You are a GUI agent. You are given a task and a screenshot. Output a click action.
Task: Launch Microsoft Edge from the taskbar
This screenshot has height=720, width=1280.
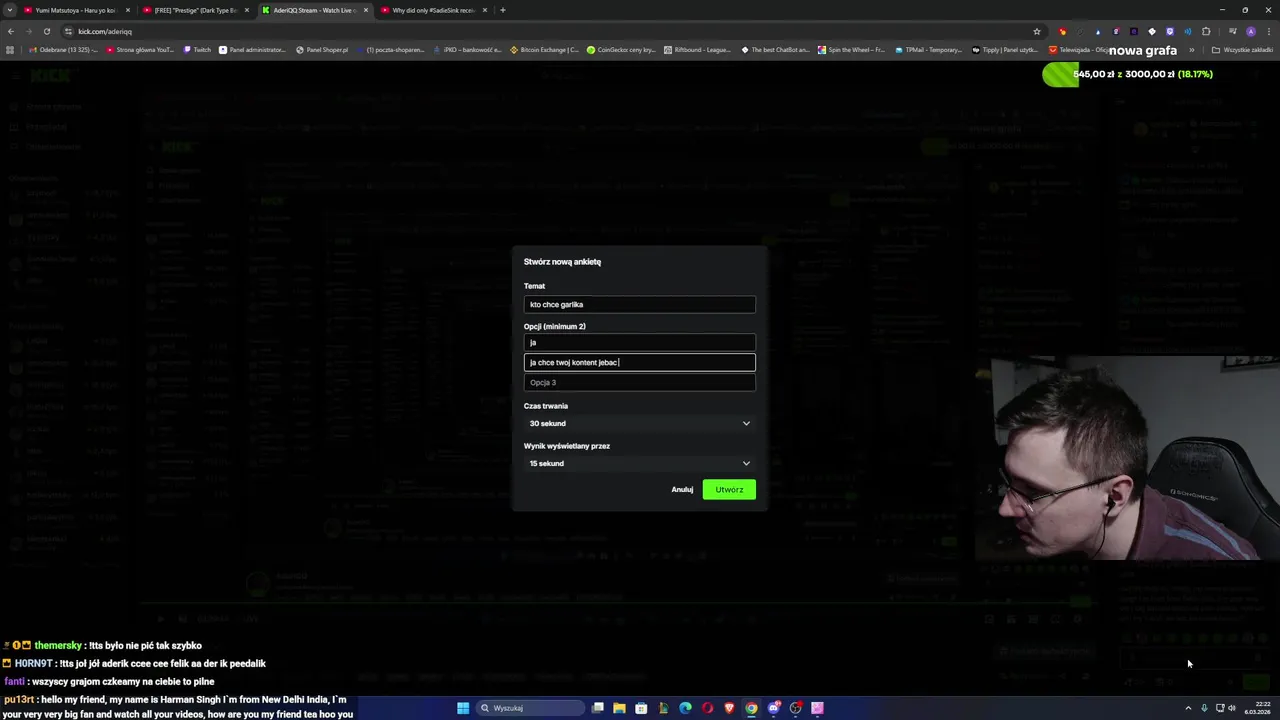(x=685, y=708)
